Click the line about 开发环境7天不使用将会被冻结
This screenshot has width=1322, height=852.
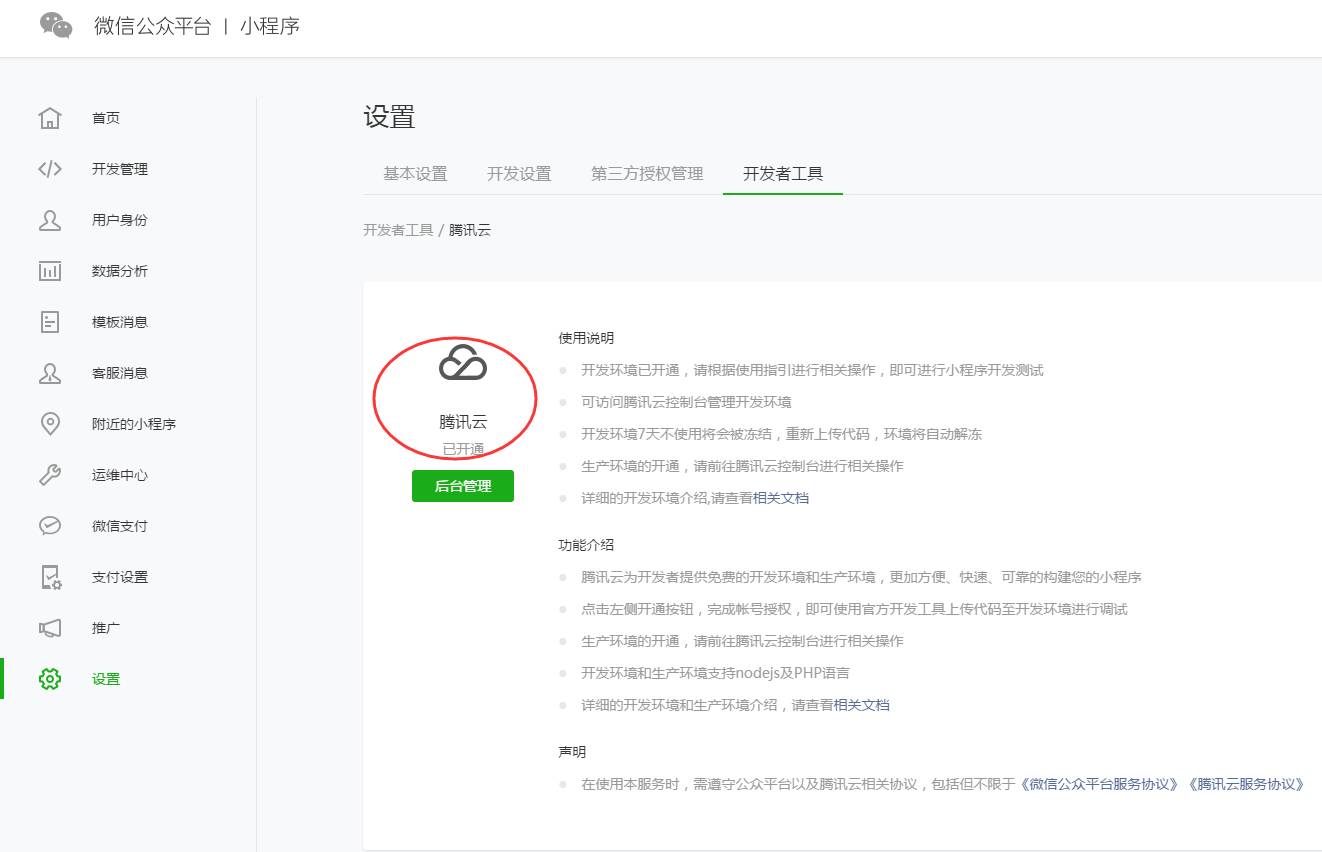(x=782, y=434)
